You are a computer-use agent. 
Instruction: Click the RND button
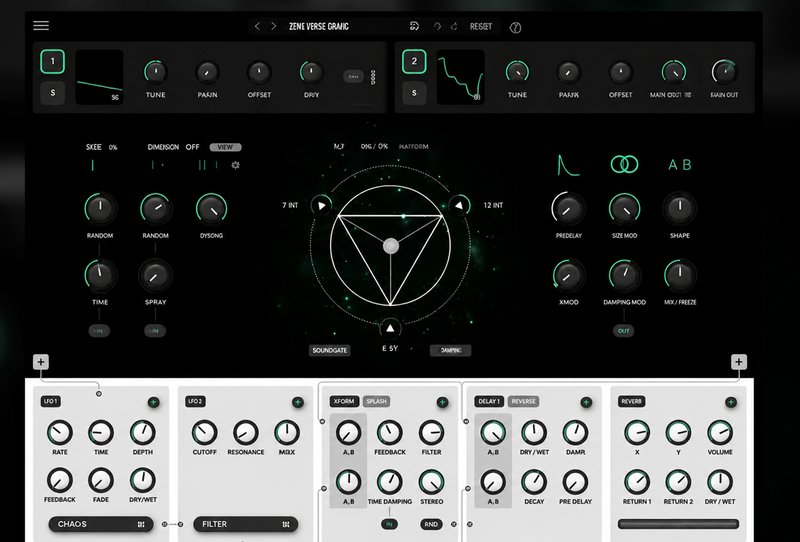click(431, 524)
